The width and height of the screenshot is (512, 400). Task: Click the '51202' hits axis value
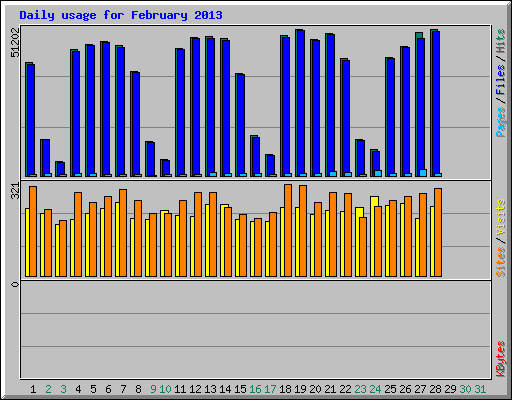pyautogui.click(x=15, y=42)
